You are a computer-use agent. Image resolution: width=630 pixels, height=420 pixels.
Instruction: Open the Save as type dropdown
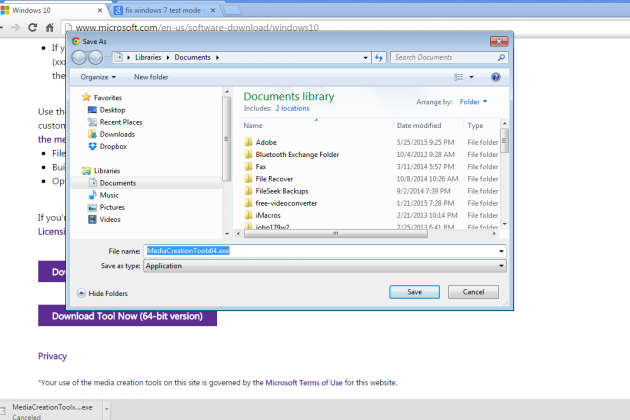pos(325,266)
